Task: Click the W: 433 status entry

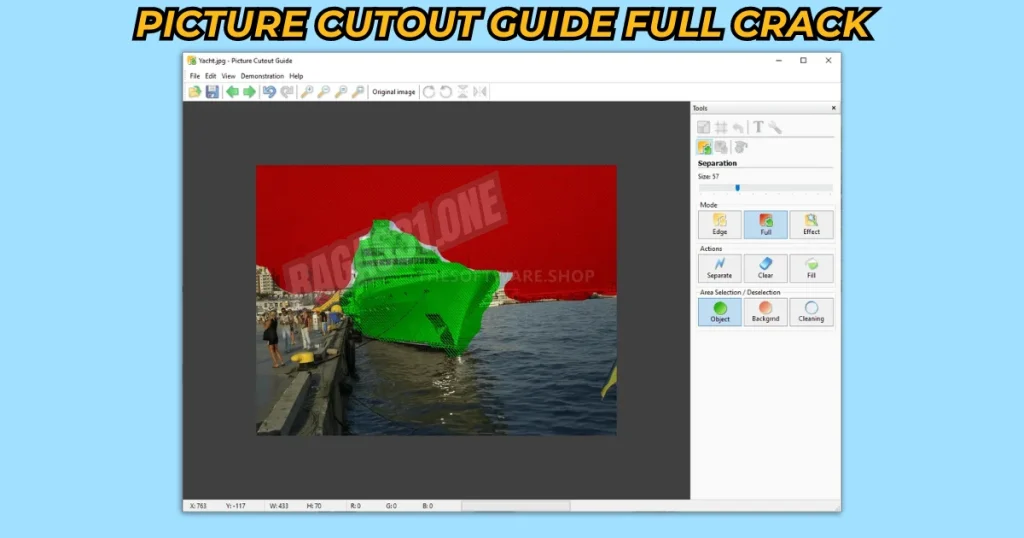Action: click(x=279, y=506)
